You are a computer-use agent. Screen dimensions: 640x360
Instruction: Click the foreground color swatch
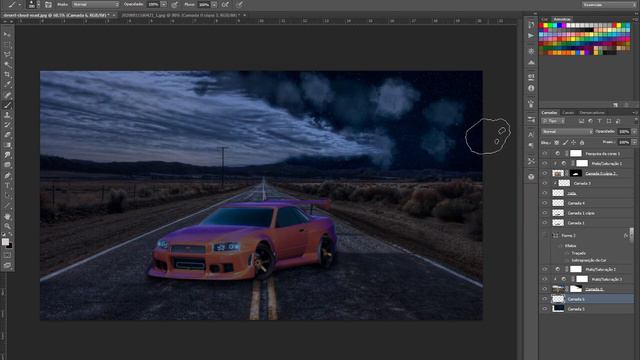coord(5,242)
